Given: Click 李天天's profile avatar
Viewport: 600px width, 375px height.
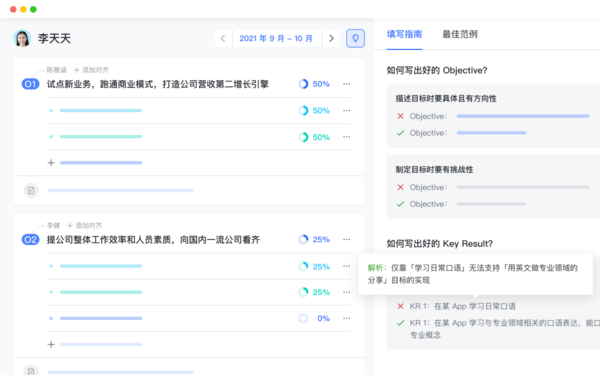Looking at the screenshot, I should point(22,38).
